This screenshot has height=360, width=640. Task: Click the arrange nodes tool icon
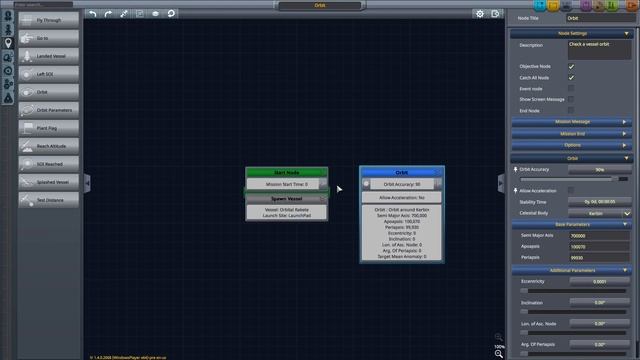click(x=124, y=14)
